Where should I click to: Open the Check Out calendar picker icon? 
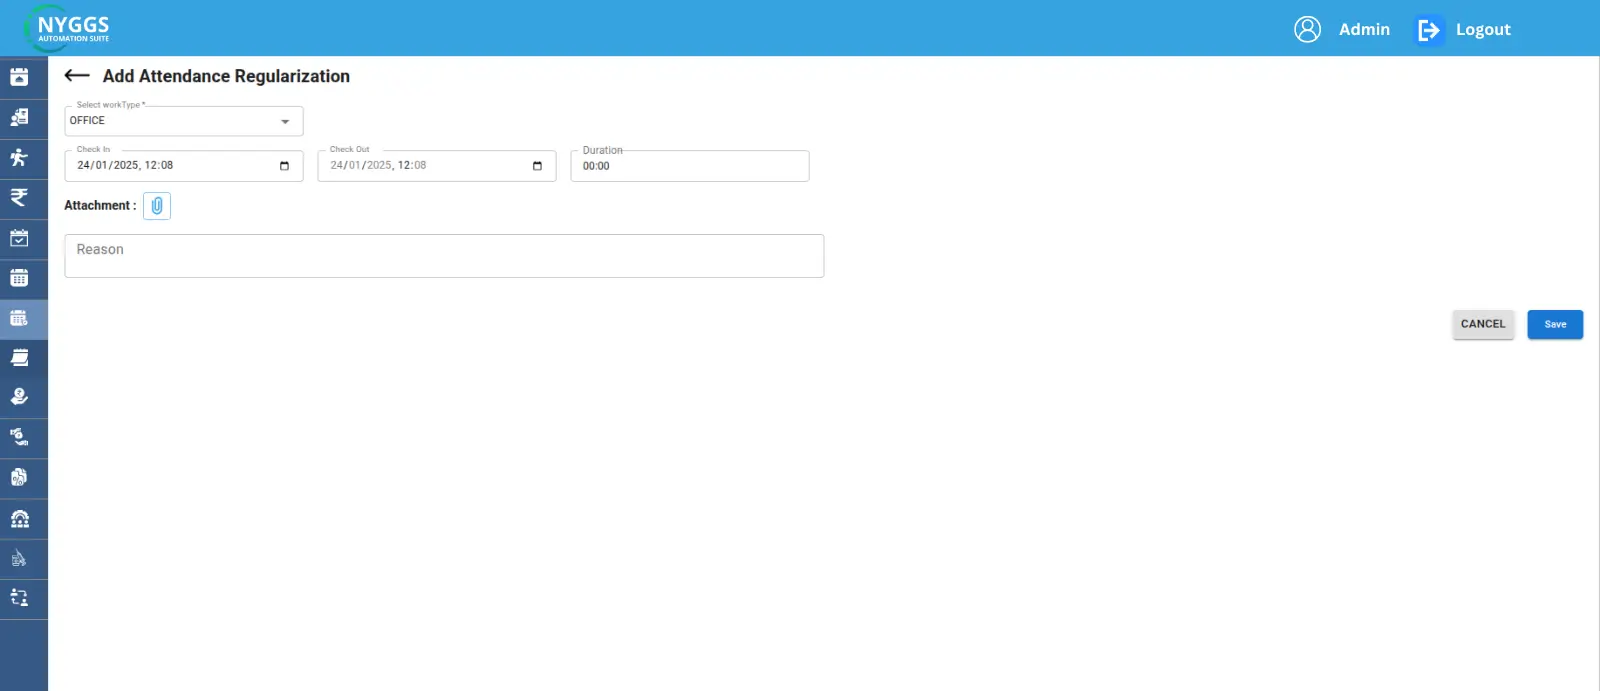[537, 166]
